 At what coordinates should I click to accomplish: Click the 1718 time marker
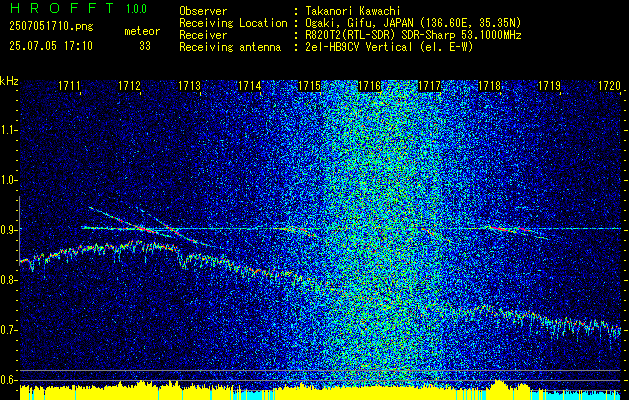tap(489, 85)
